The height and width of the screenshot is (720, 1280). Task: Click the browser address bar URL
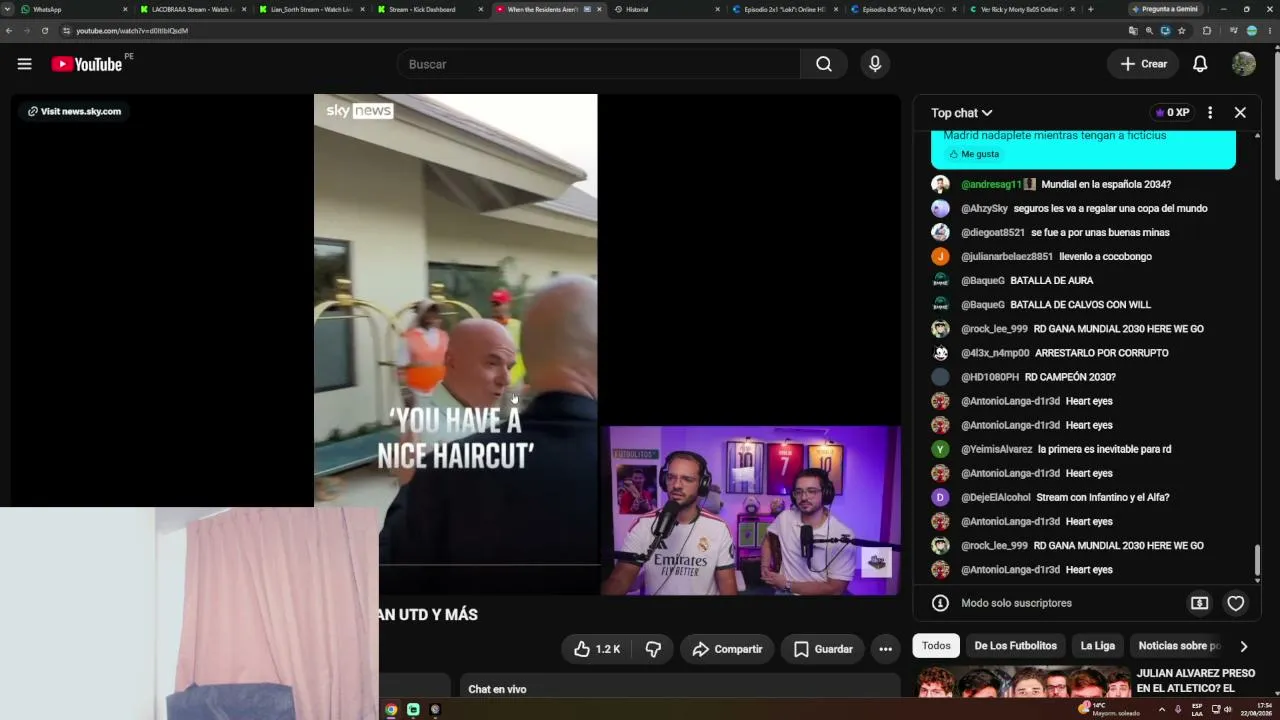[x=132, y=31]
